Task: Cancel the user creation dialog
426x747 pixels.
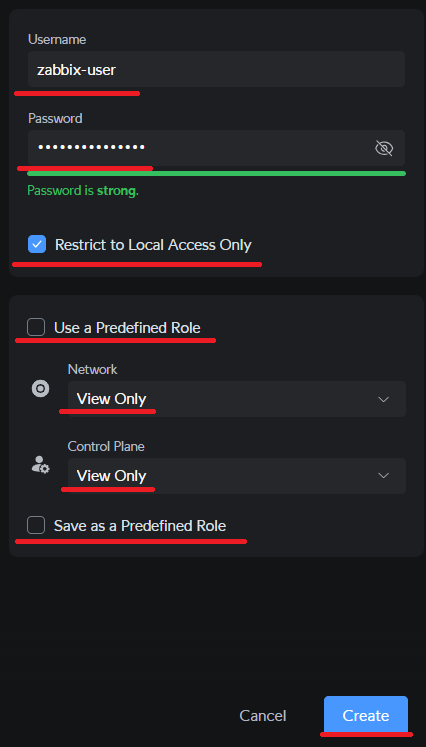Action: point(263,716)
